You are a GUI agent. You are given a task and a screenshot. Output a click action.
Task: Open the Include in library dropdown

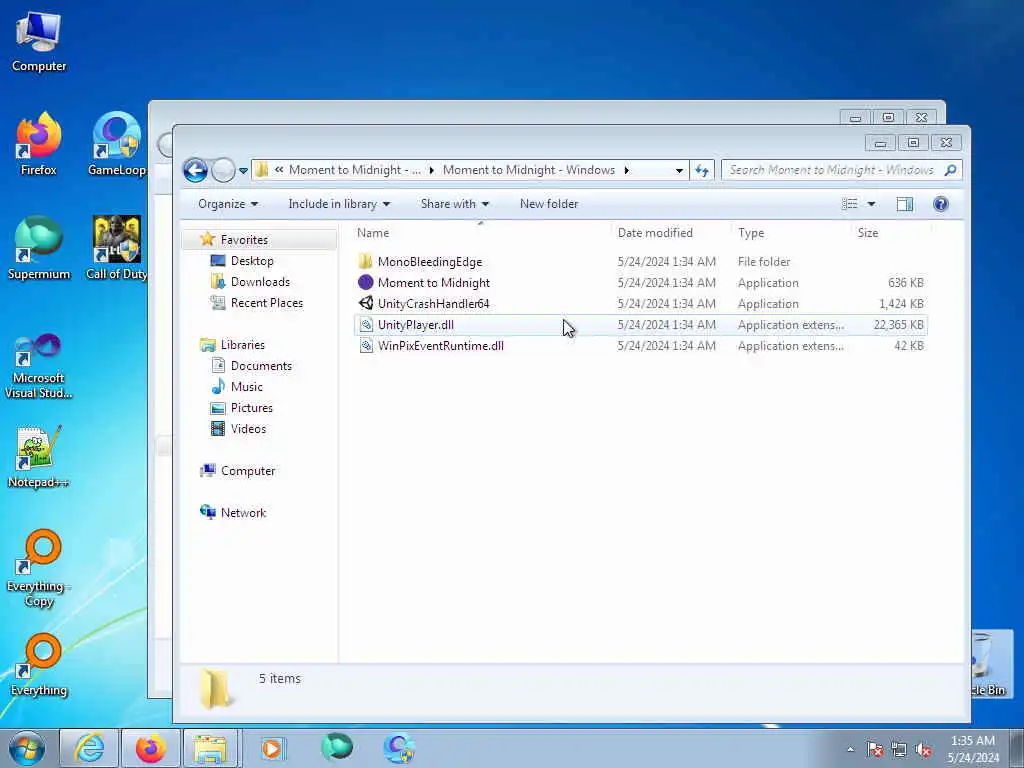pos(339,204)
